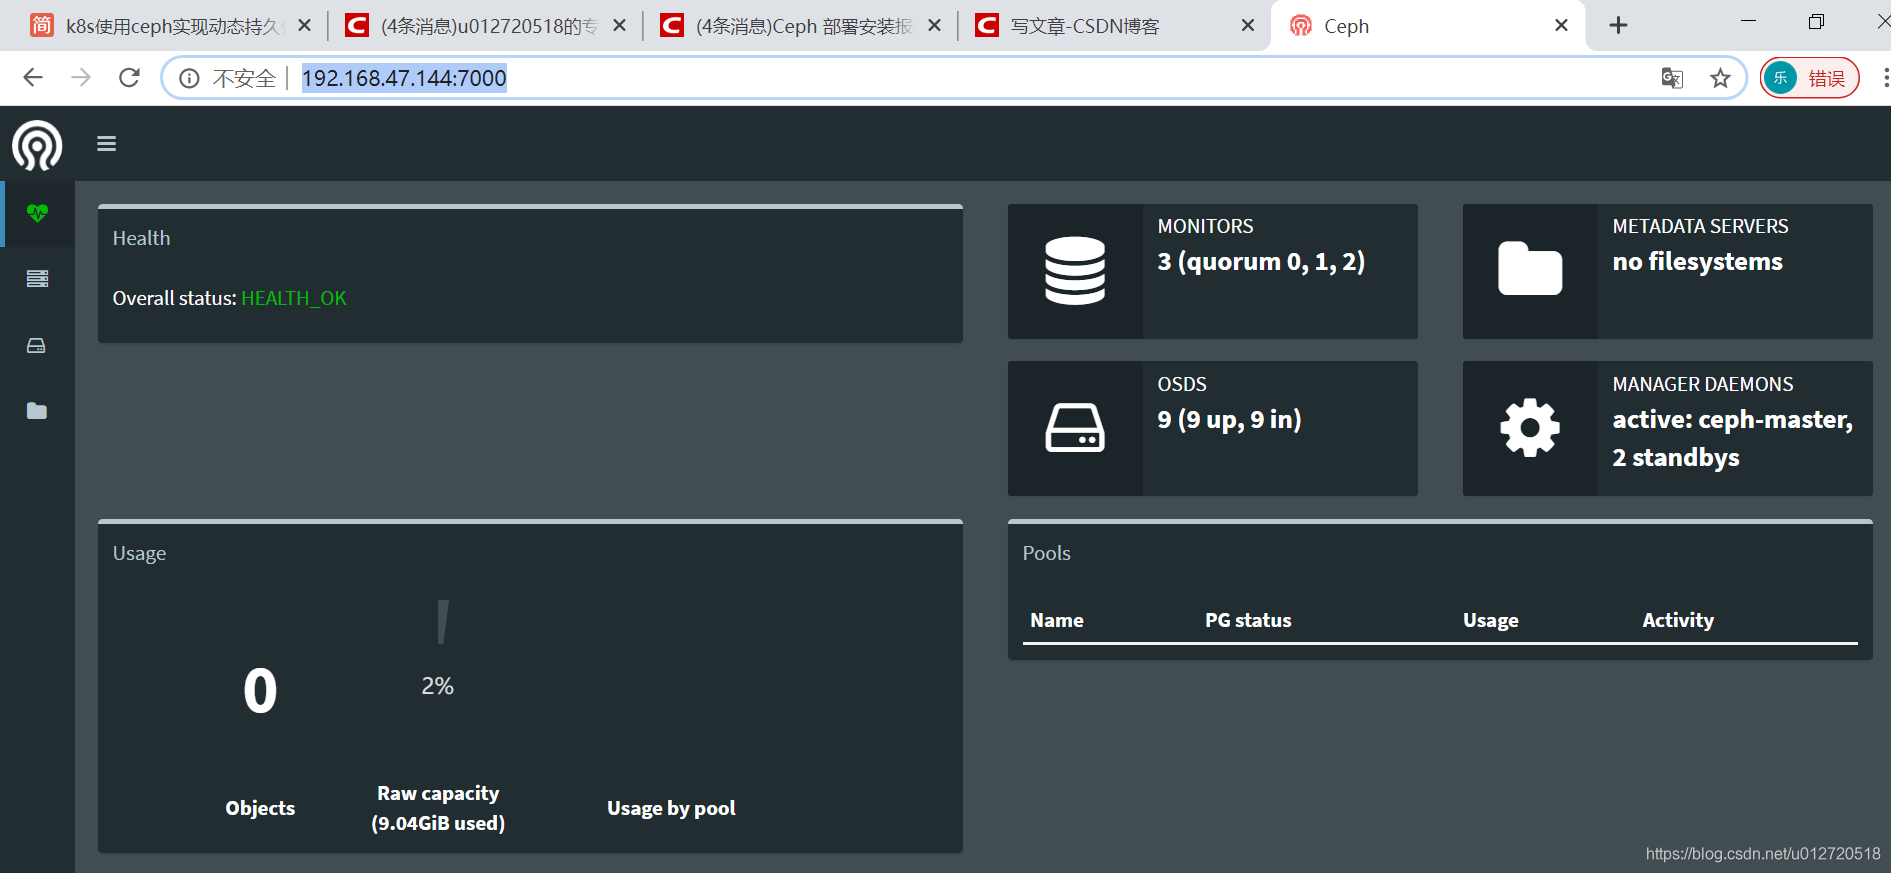Click the profile 错误 button
This screenshot has width=1891, height=873.
pyautogui.click(x=1810, y=78)
